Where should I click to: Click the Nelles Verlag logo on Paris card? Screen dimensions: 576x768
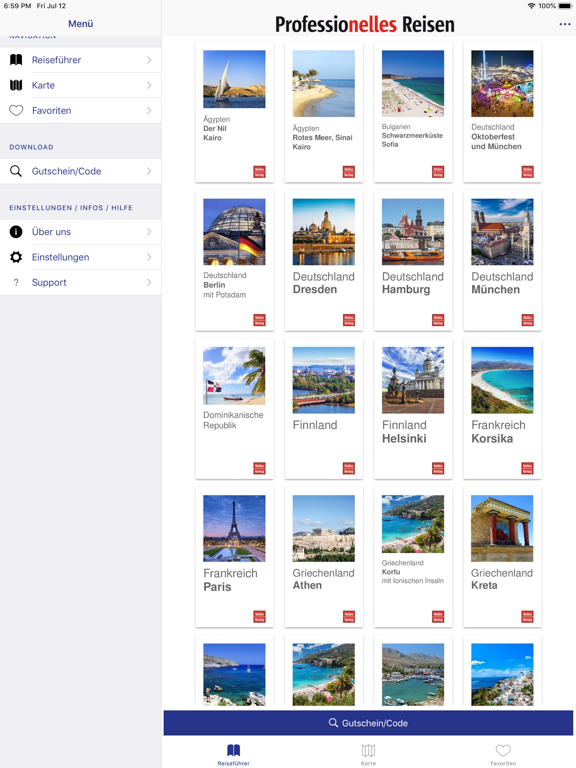259,617
